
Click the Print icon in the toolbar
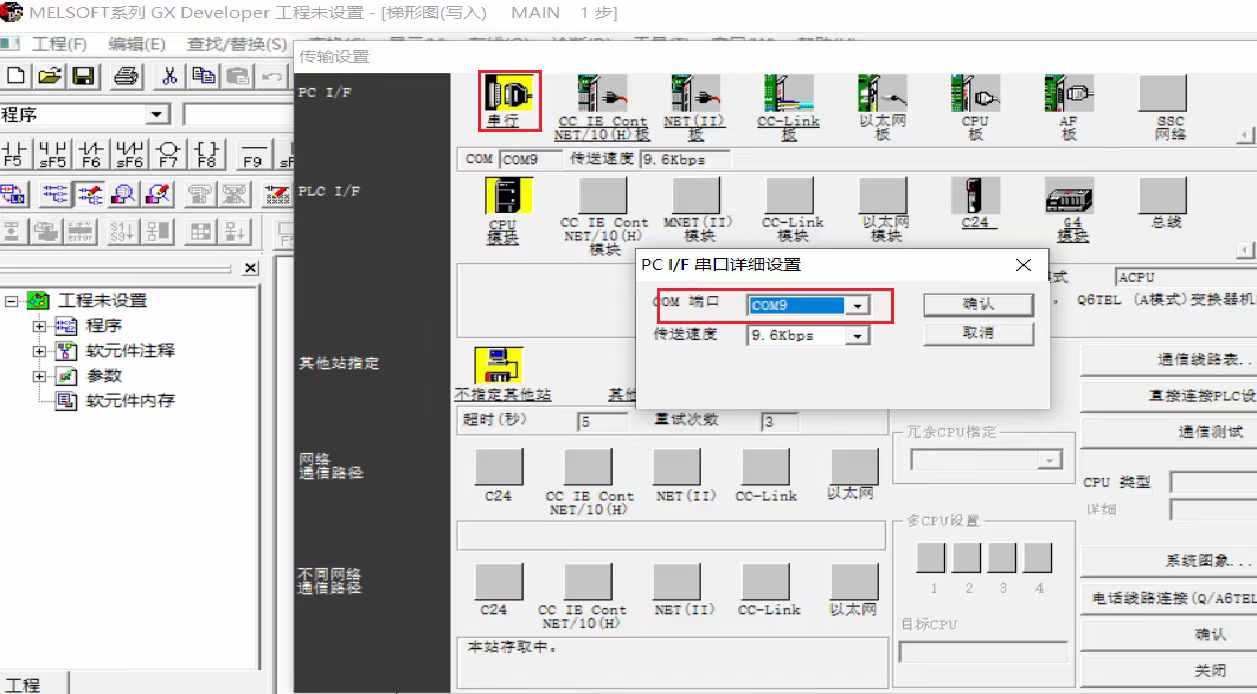point(126,76)
